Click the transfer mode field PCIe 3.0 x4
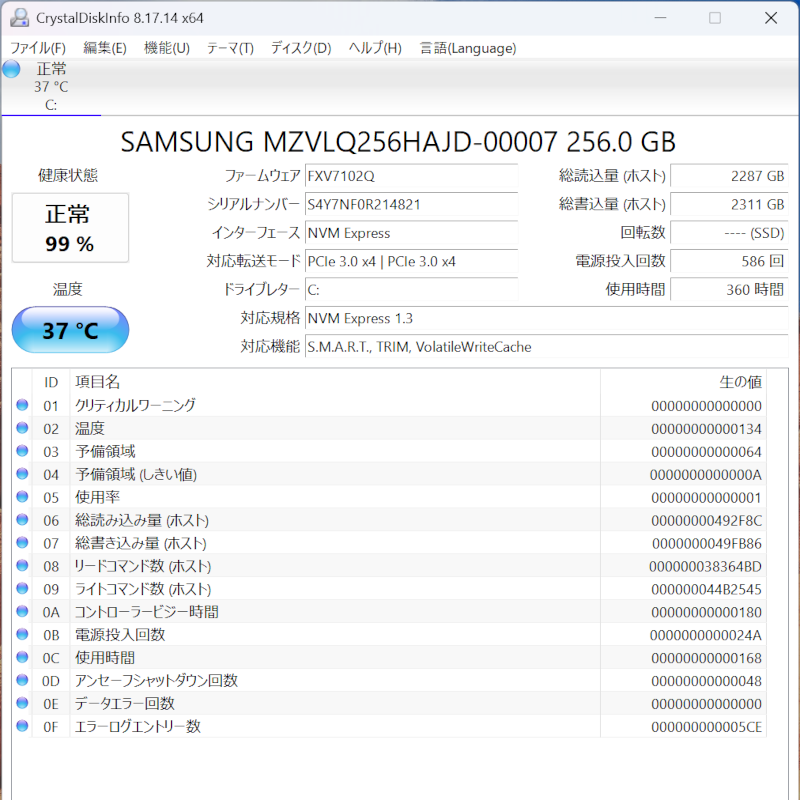 coord(411,262)
